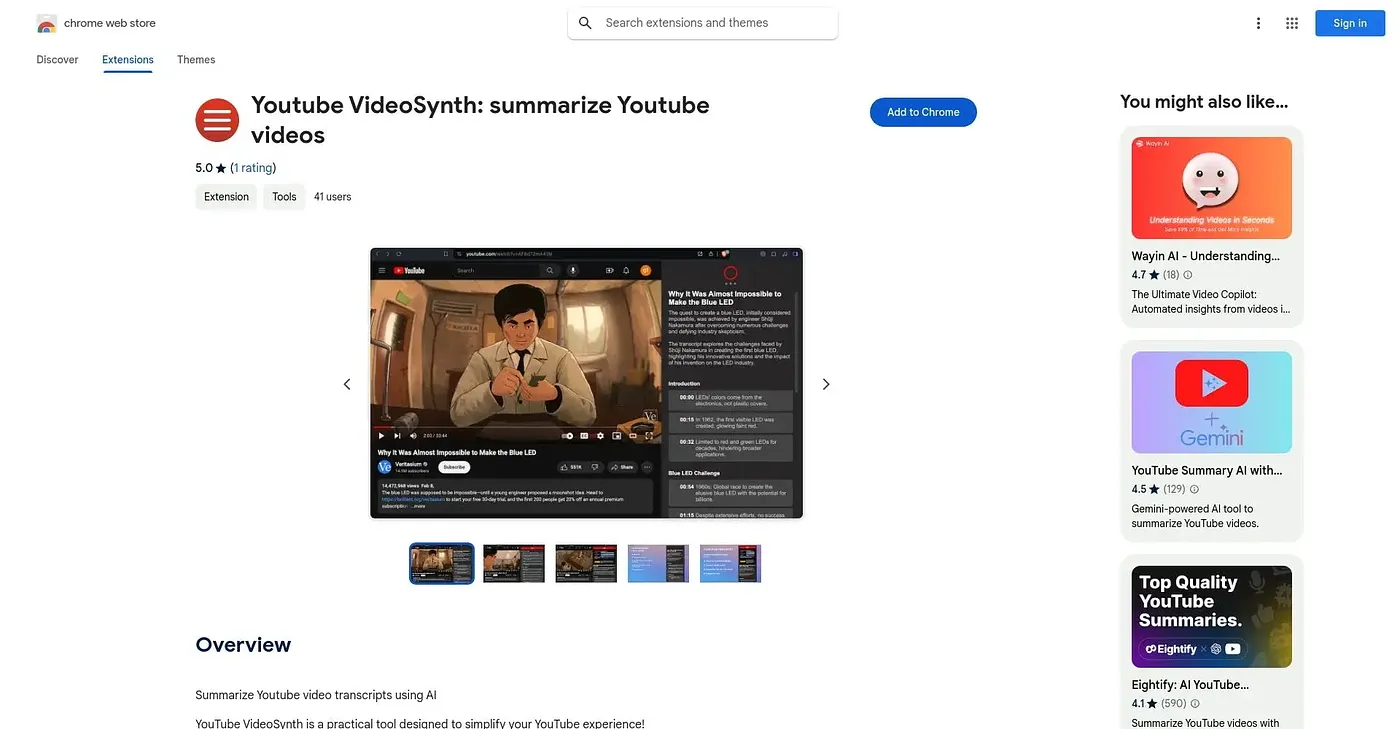Select the first screenshot thumbnail
Image resolution: width=1400 pixels, height=729 pixels.
(x=442, y=564)
